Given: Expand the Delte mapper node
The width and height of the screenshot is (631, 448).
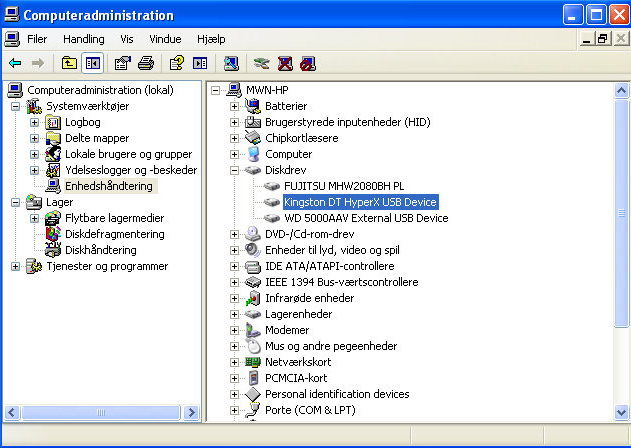Looking at the screenshot, I should 34,138.
